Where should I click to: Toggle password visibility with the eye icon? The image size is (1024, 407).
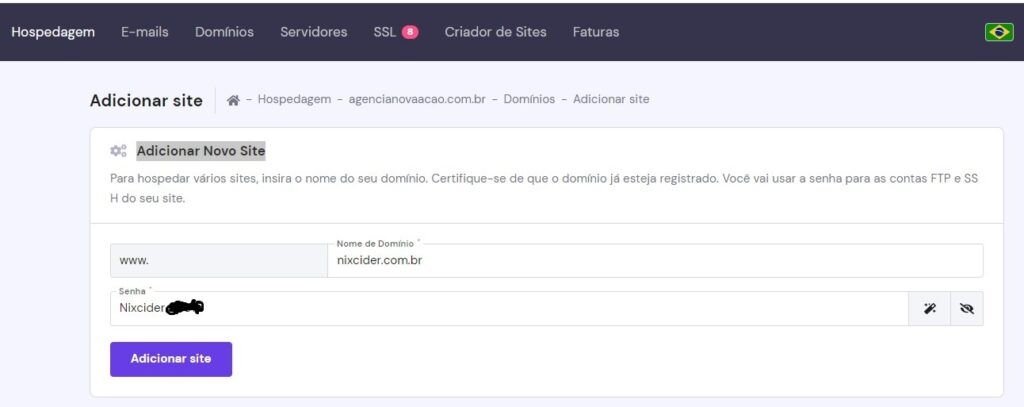pyautogui.click(x=965, y=309)
